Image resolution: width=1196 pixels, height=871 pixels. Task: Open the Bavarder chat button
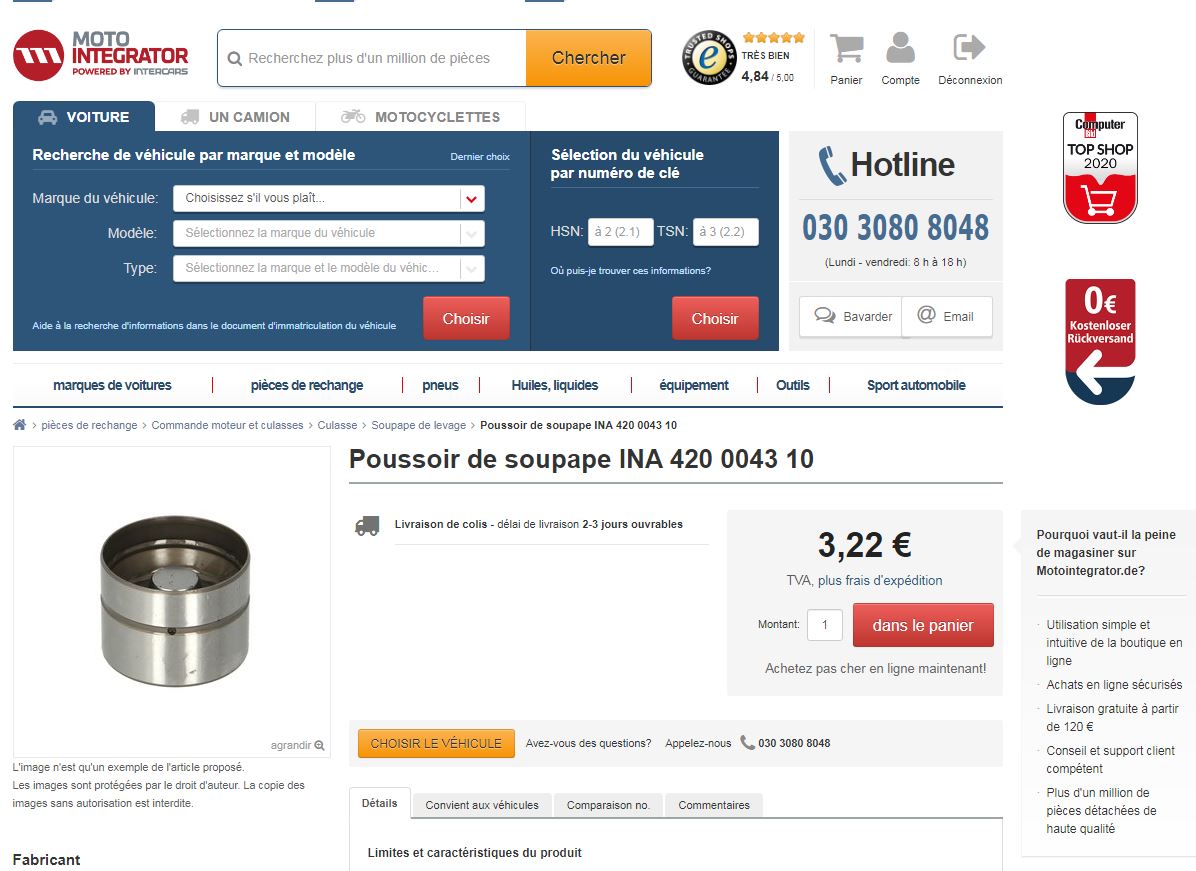tap(851, 317)
